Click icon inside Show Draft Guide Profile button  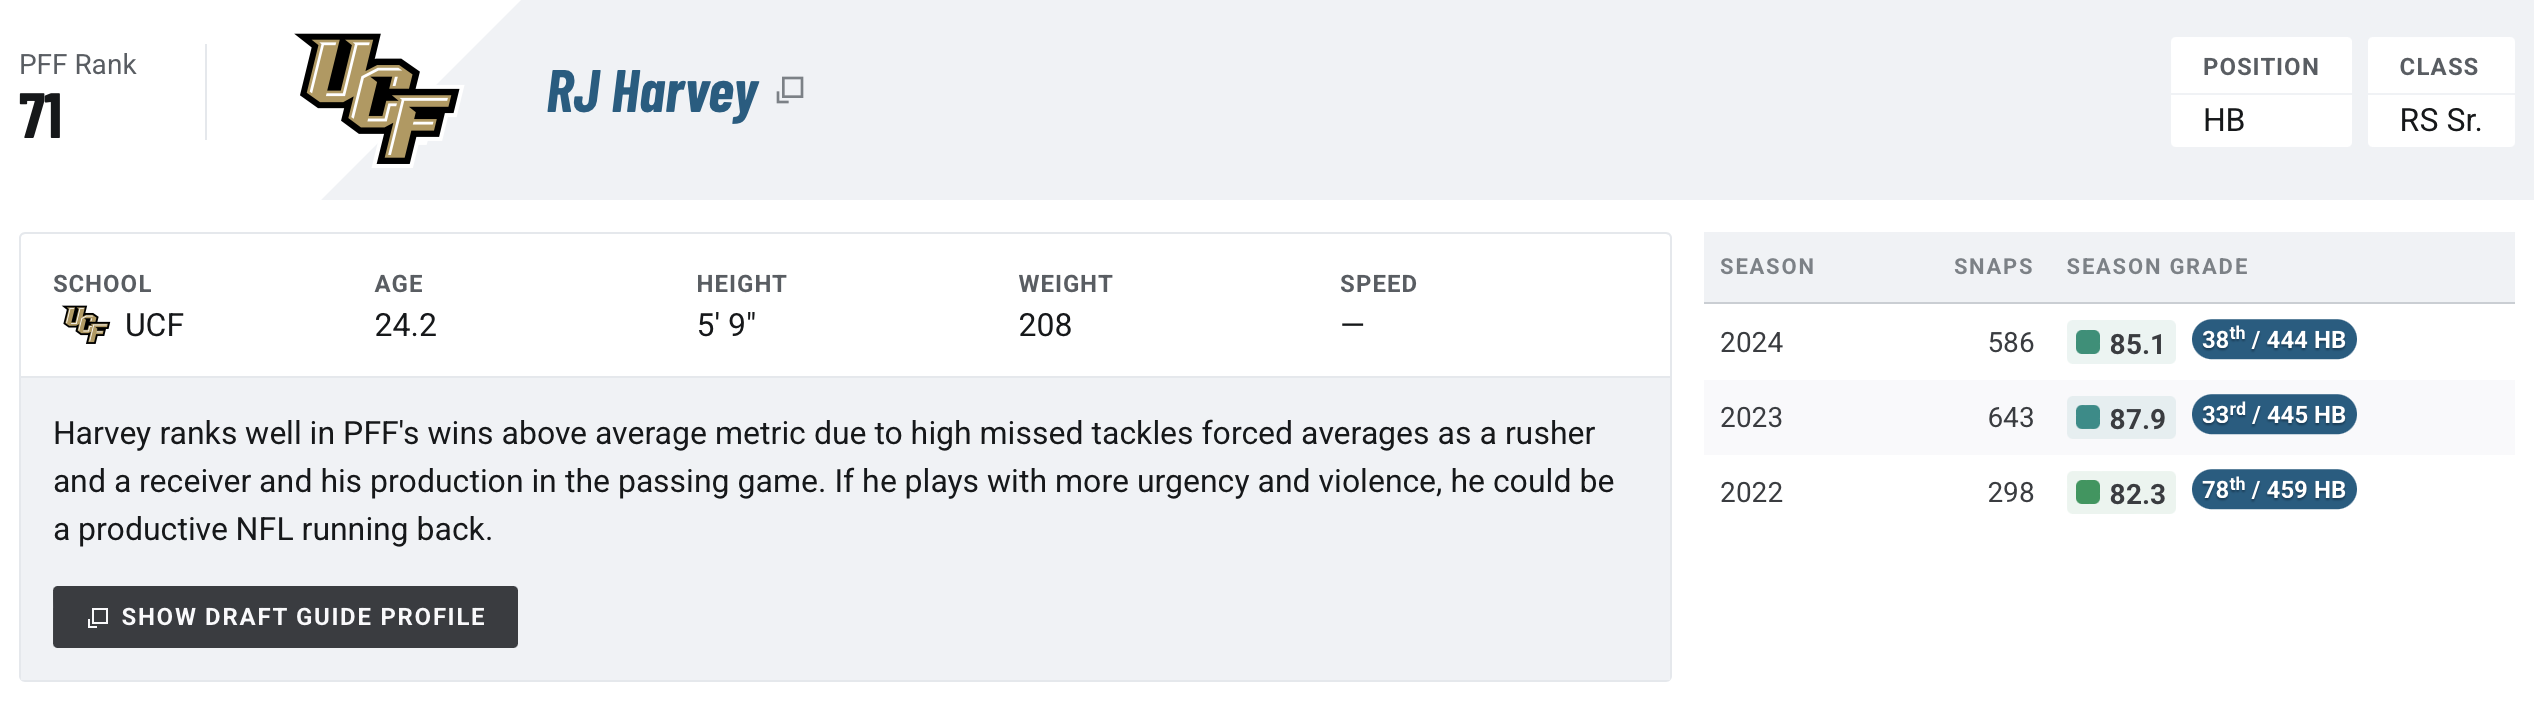(x=98, y=617)
